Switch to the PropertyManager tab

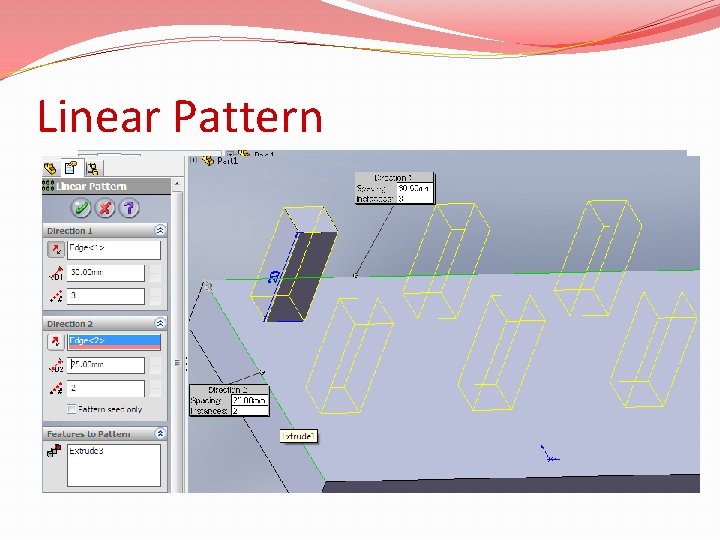(71, 168)
